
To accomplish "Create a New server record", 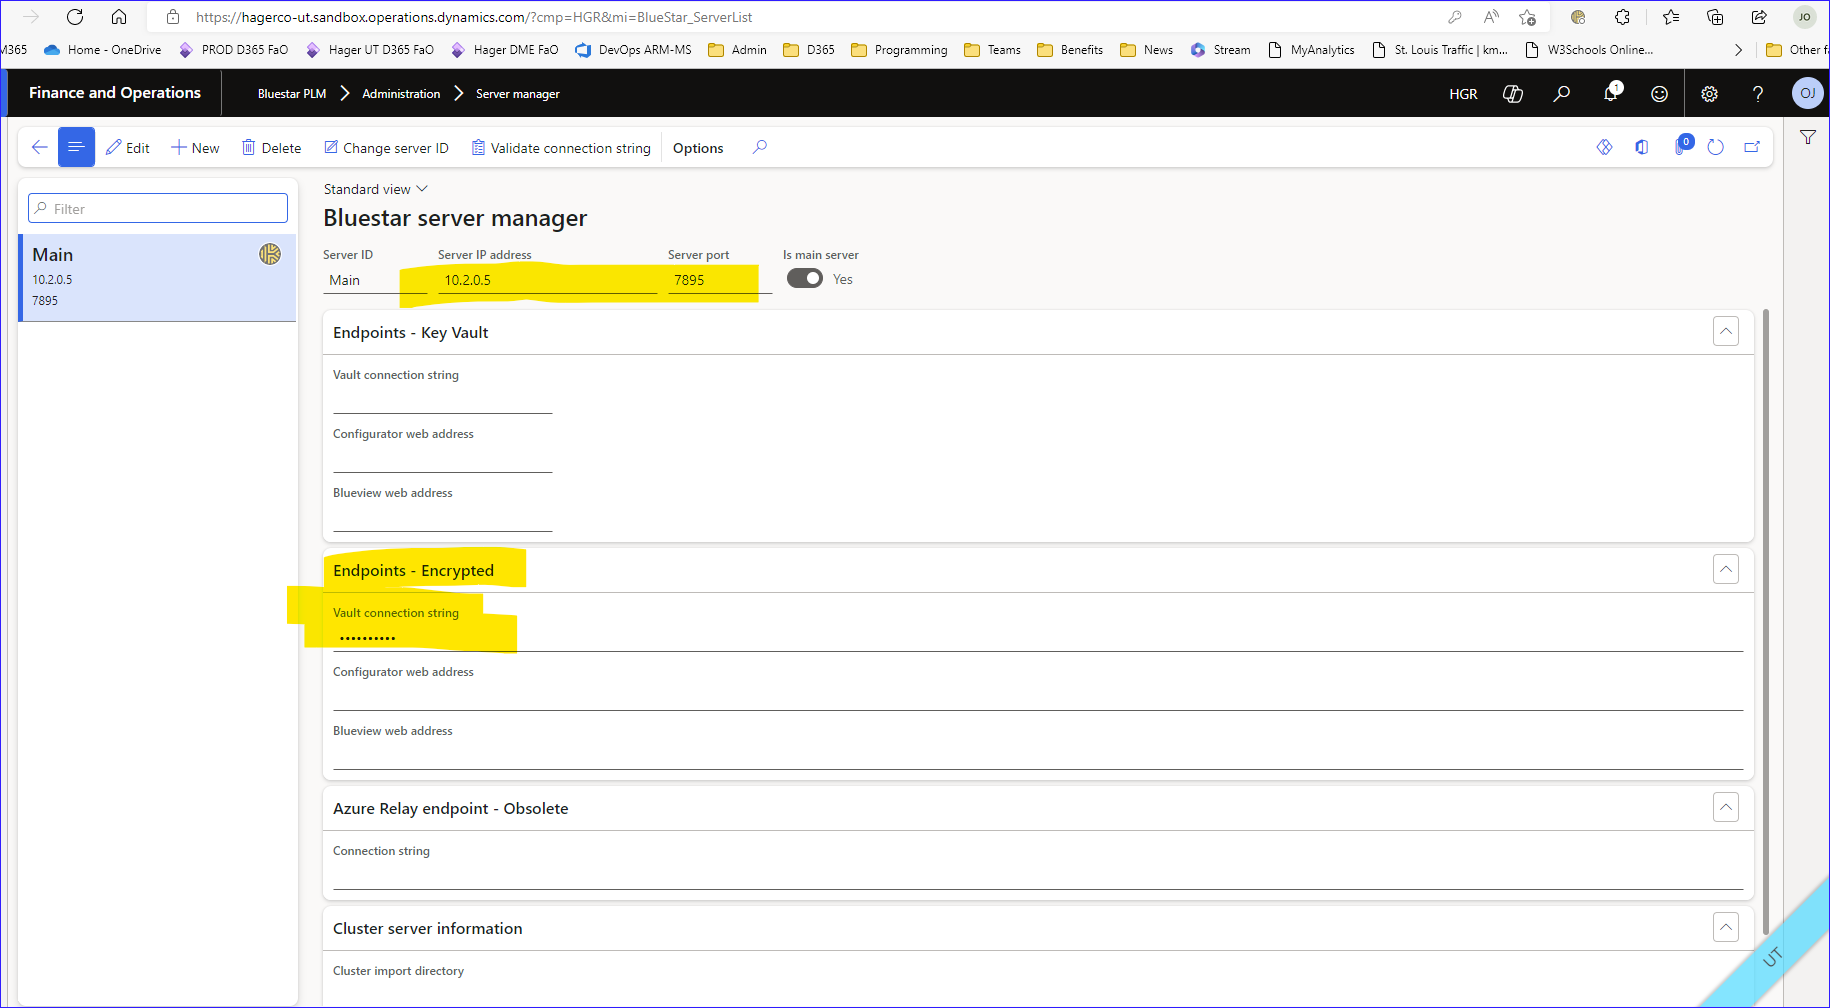I will [x=195, y=147].
